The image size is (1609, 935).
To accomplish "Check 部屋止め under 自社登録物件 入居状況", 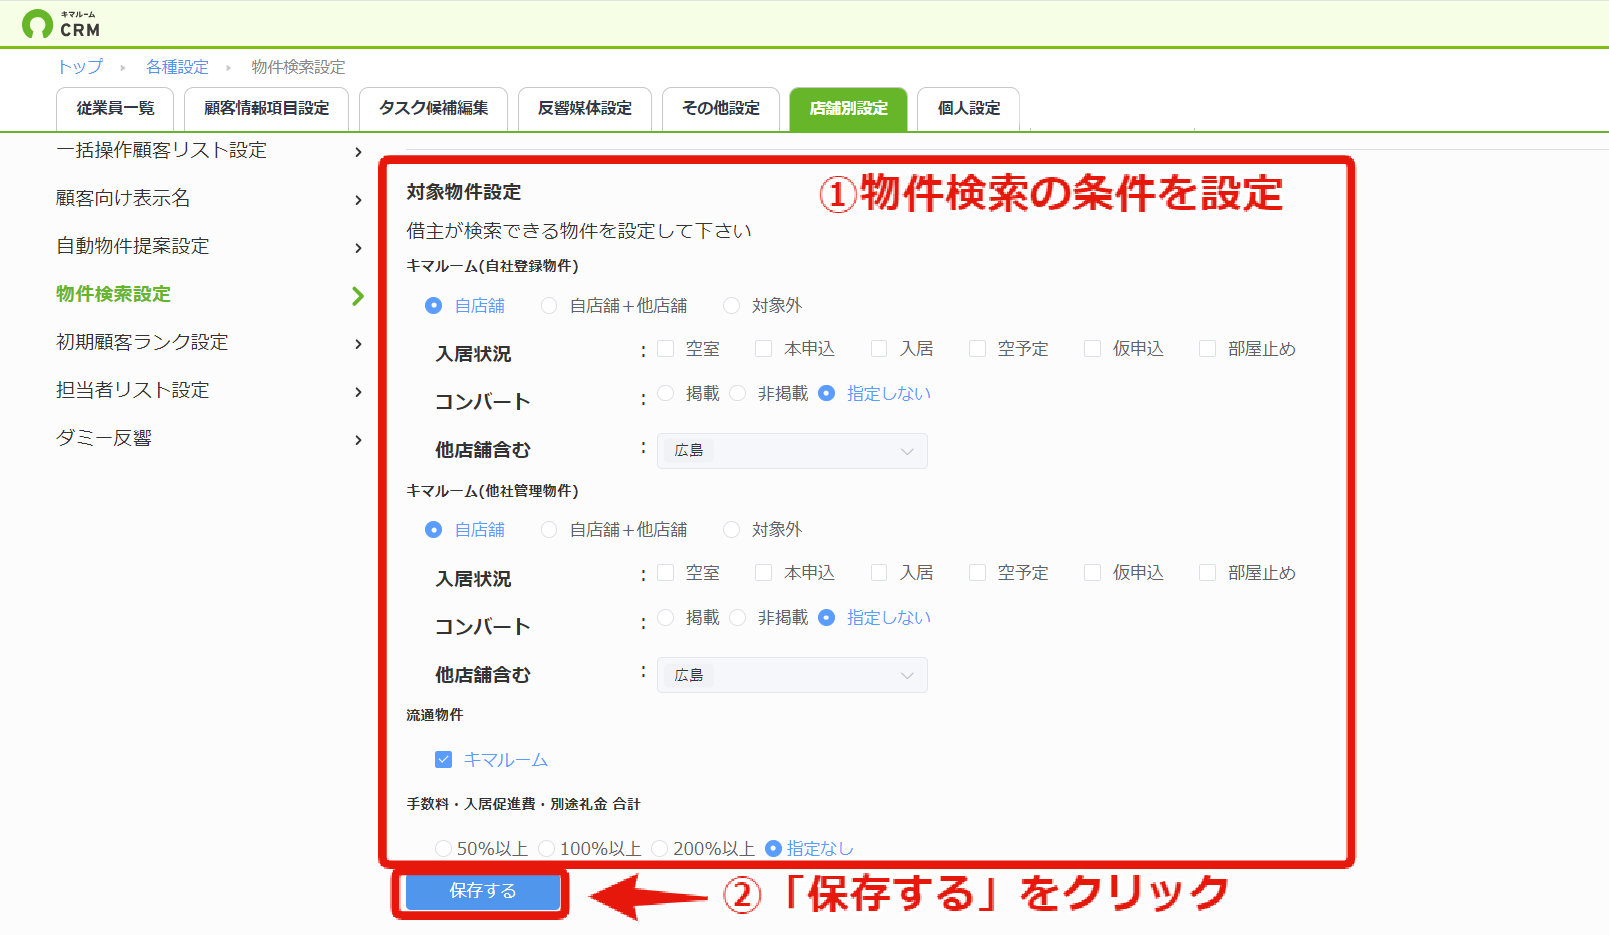I will point(1207,349).
